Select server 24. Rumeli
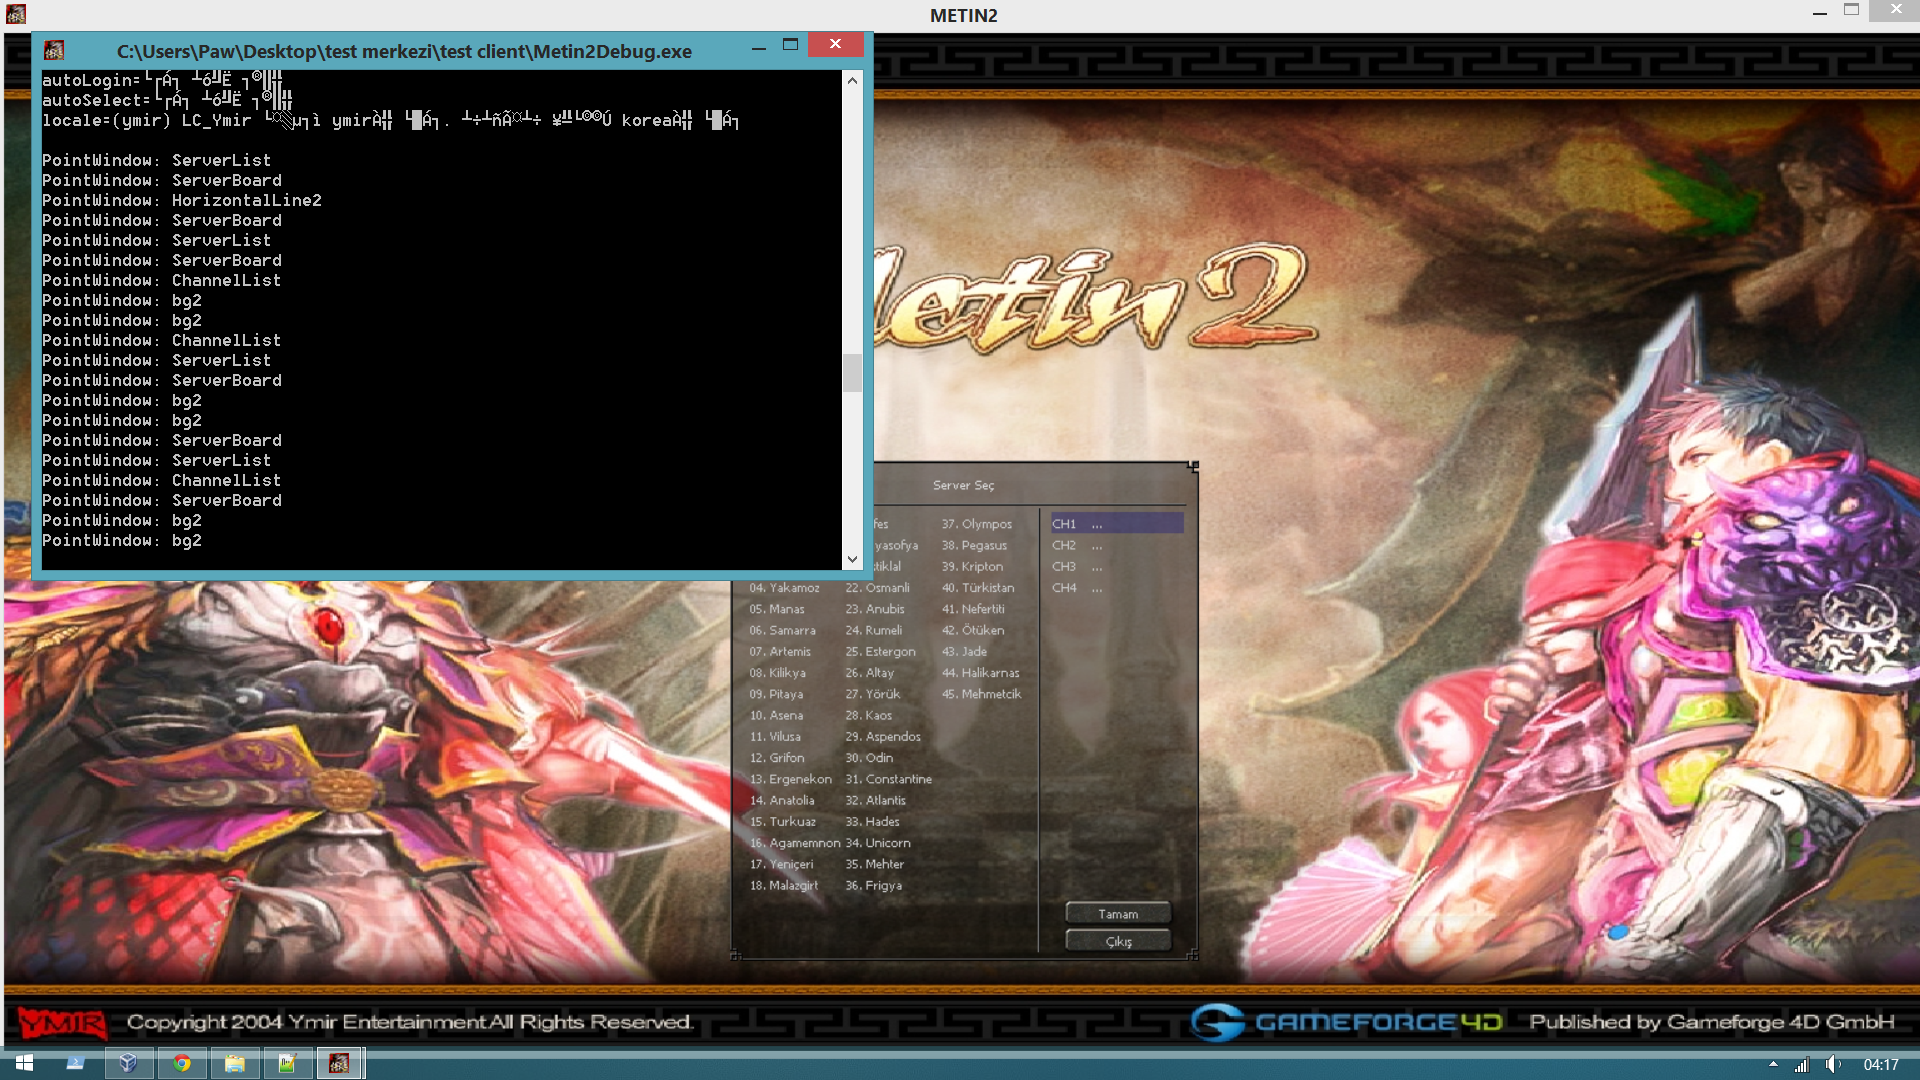The width and height of the screenshot is (1920, 1080). click(x=874, y=630)
